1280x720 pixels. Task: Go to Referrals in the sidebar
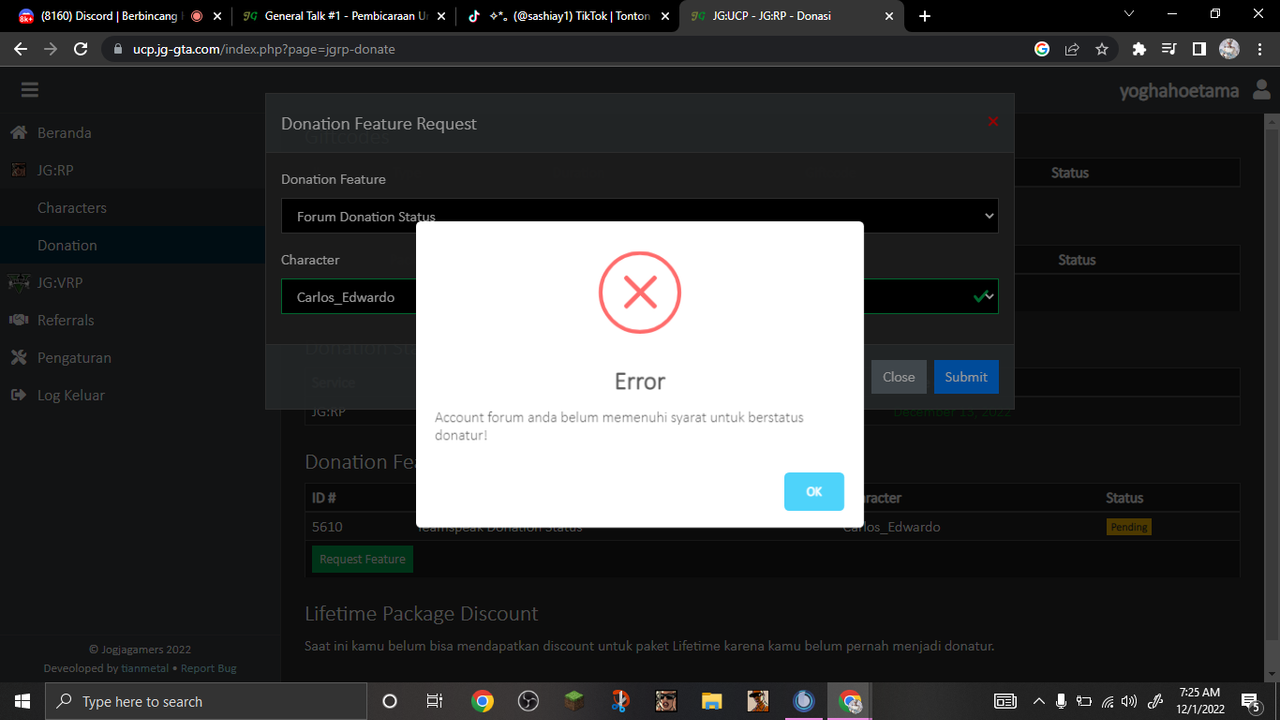click(65, 320)
